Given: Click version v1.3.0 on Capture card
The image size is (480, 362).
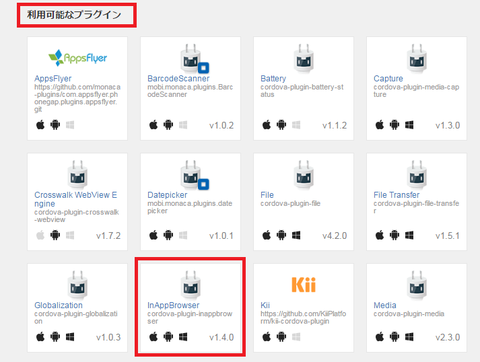Looking at the screenshot, I should pyautogui.click(x=447, y=126).
